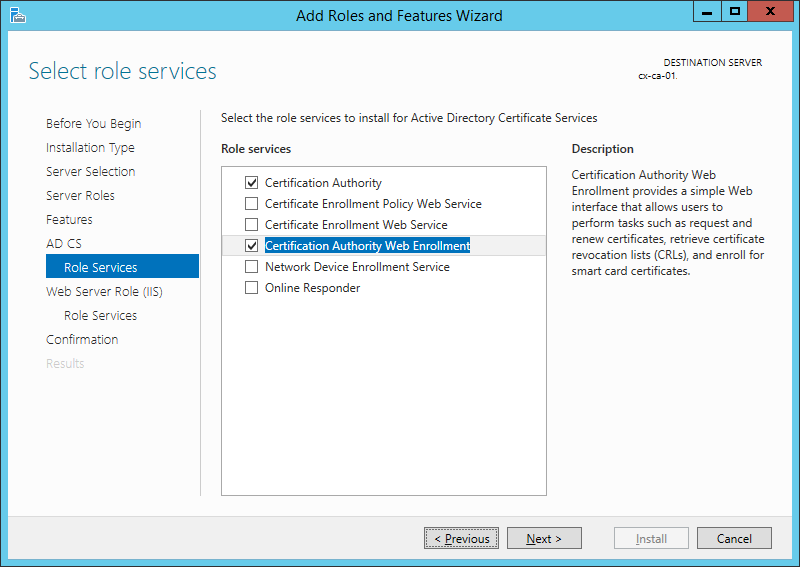
Task: Jump to the Confirmation page
Action: 82,340
